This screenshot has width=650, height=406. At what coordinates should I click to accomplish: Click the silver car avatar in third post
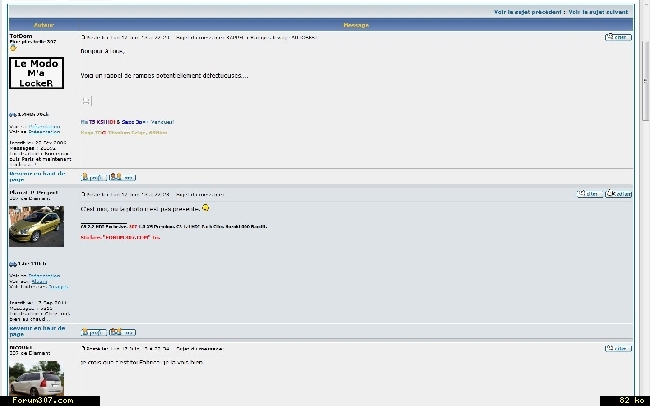(x=36, y=377)
